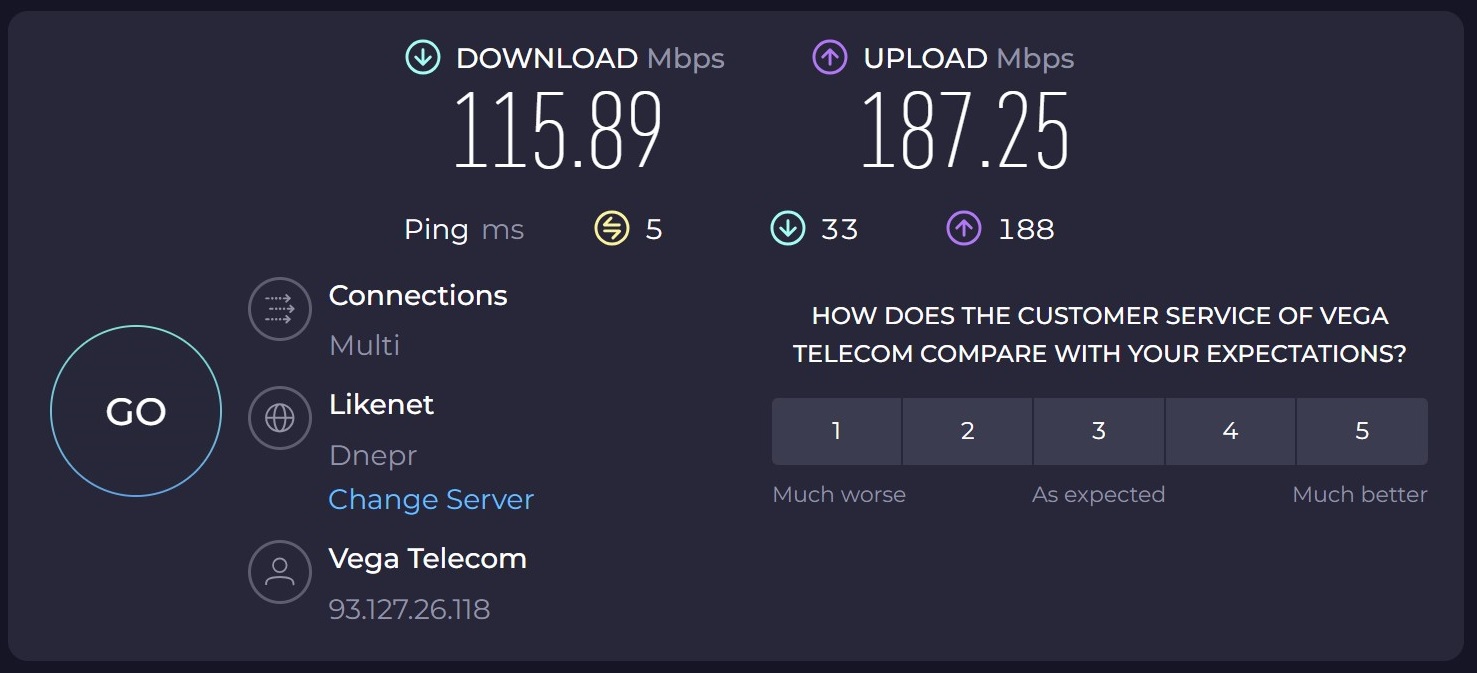Image resolution: width=1477 pixels, height=673 pixels.
Task: Click the yellow idle ping latency icon
Action: click(611, 229)
